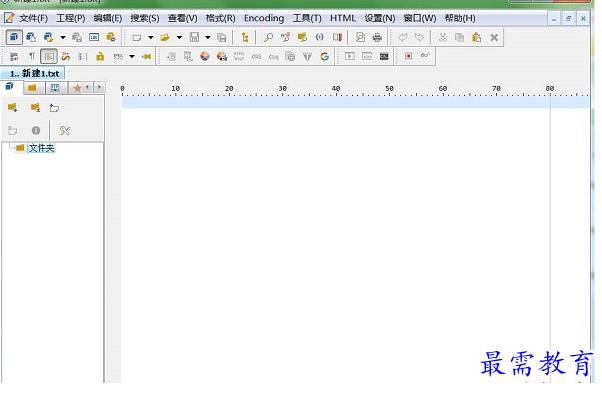Screen dimensions: 602x395
Task: Select the 文件夹 tree item
Action: [41, 148]
